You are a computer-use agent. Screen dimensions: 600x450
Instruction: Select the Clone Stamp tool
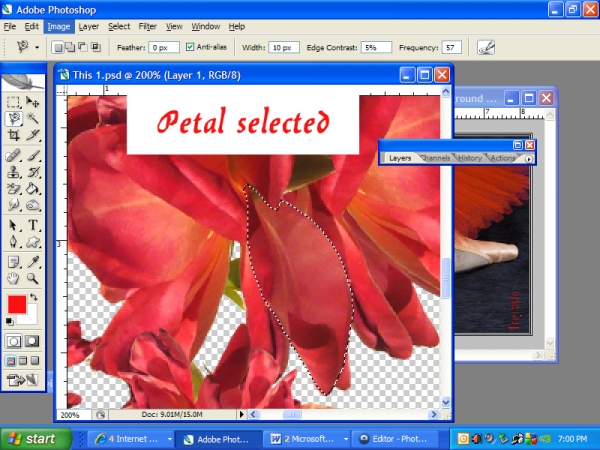click(x=13, y=172)
